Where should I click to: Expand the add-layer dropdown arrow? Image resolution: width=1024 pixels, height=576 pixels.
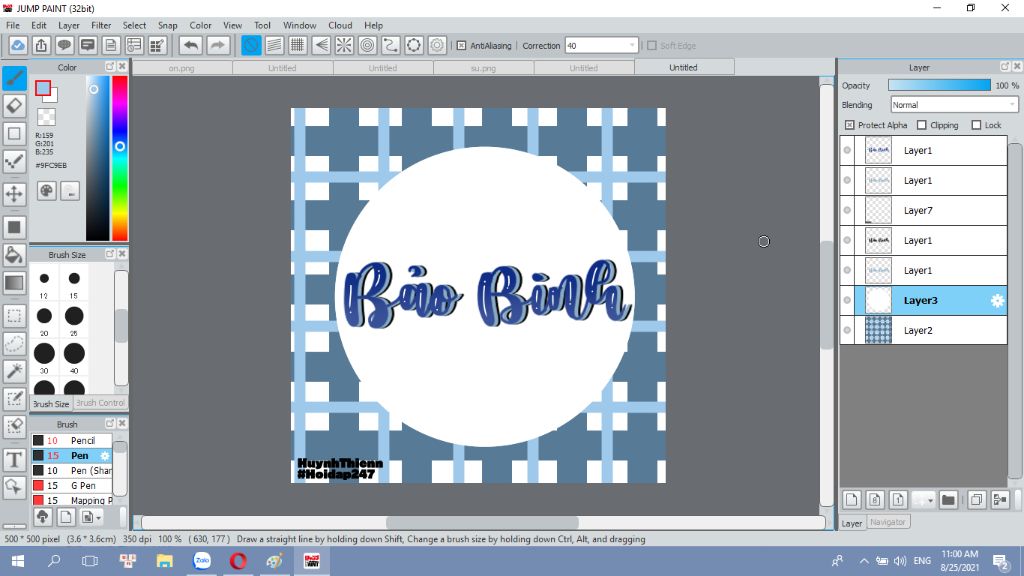pyautogui.click(x=930, y=500)
